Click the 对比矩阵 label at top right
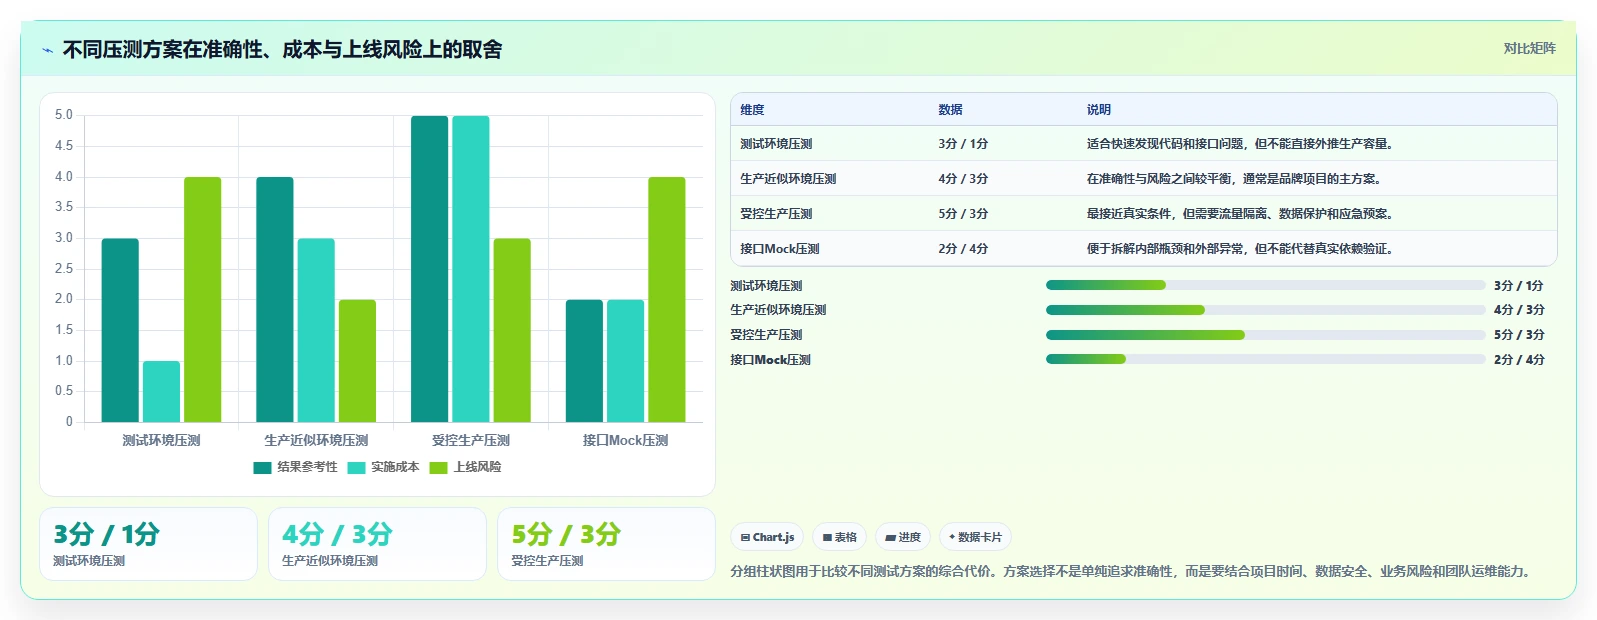 [x=1530, y=49]
